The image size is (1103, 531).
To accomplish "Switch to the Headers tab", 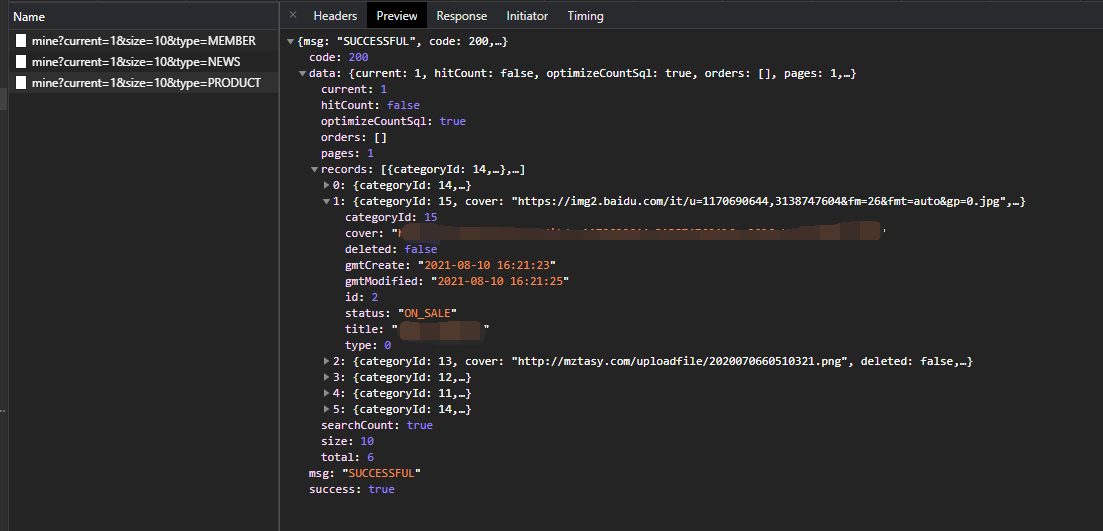I will point(335,16).
